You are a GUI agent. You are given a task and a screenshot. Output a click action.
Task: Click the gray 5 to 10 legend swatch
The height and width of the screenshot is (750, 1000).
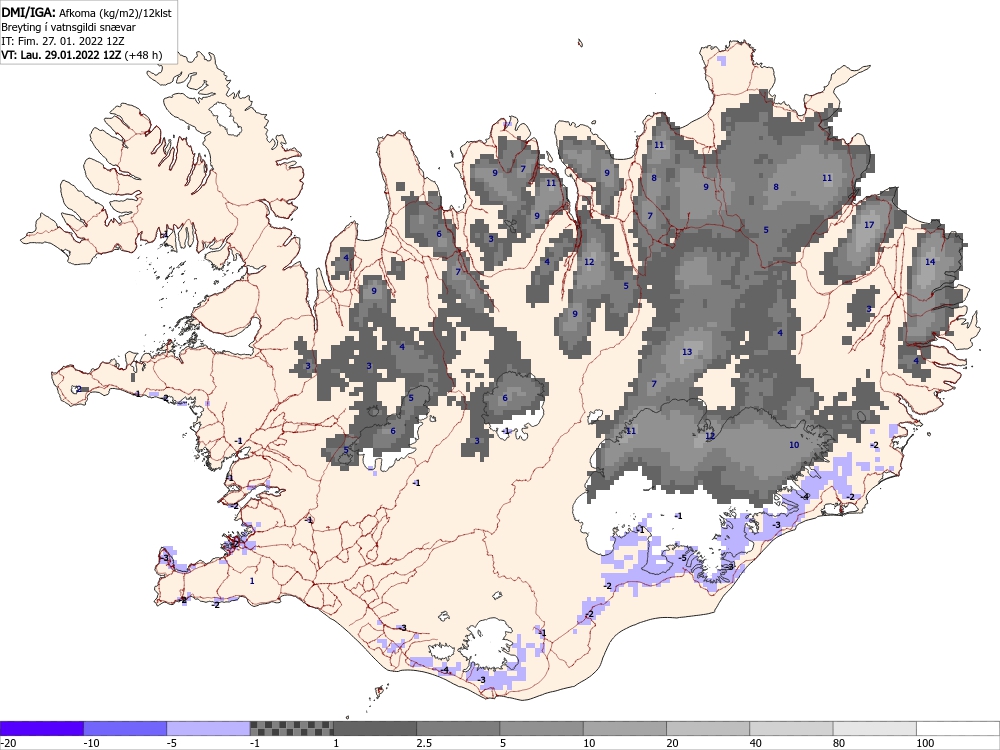point(541,728)
